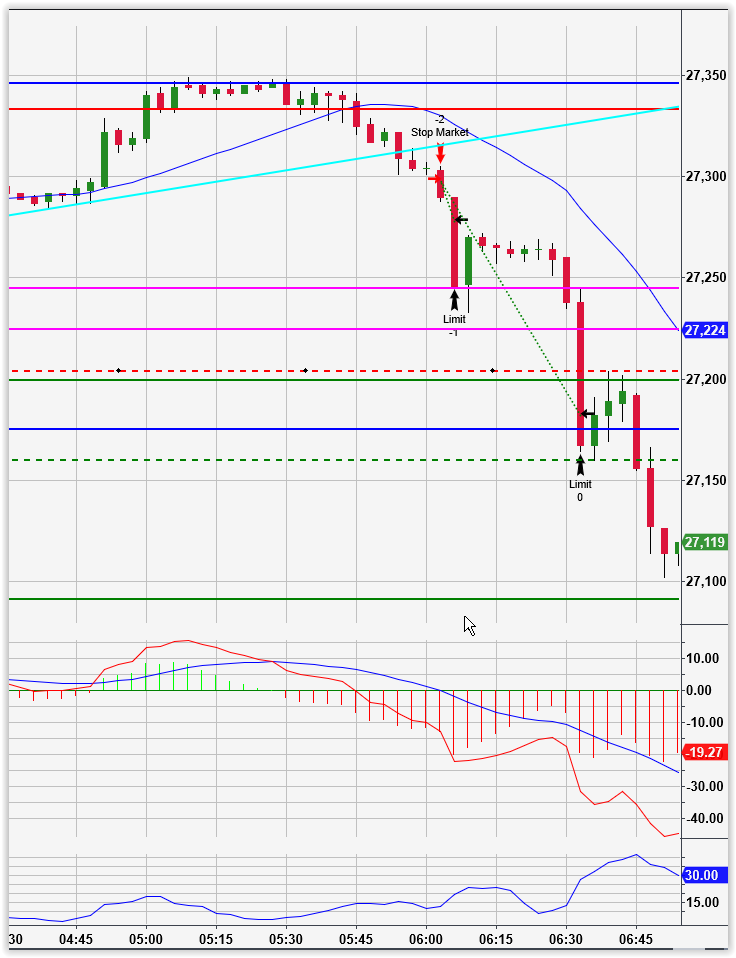Screen dimensions: 736x958
Task: Click the 15.00 lower panel axis label
Action: pyautogui.click(x=702, y=902)
